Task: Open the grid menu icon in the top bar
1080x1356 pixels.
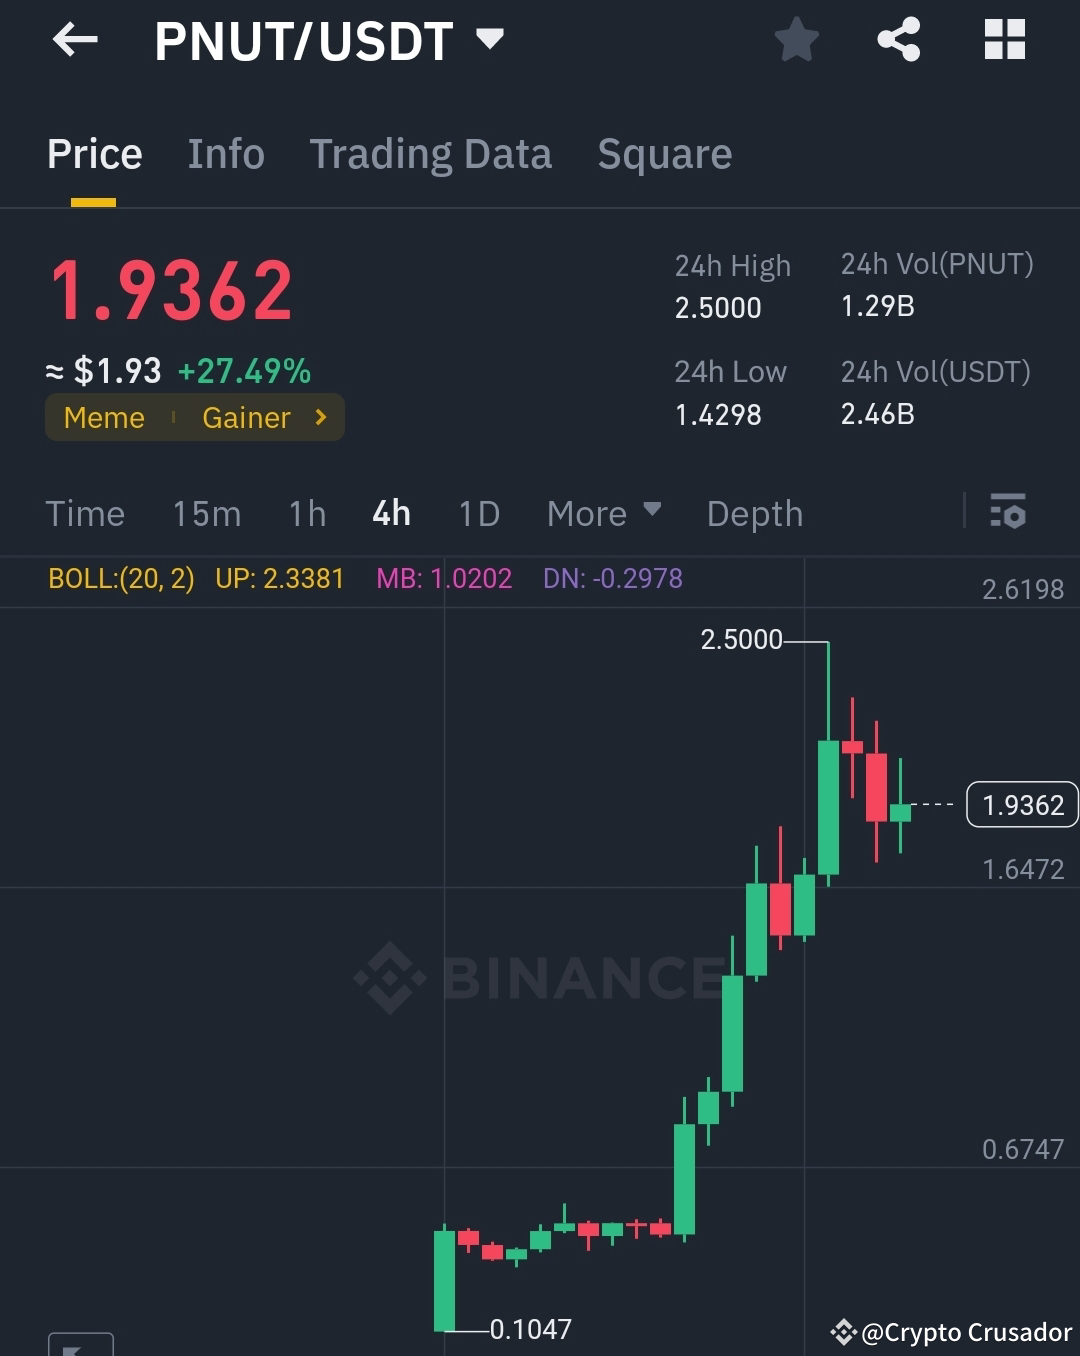Action: click(1004, 40)
